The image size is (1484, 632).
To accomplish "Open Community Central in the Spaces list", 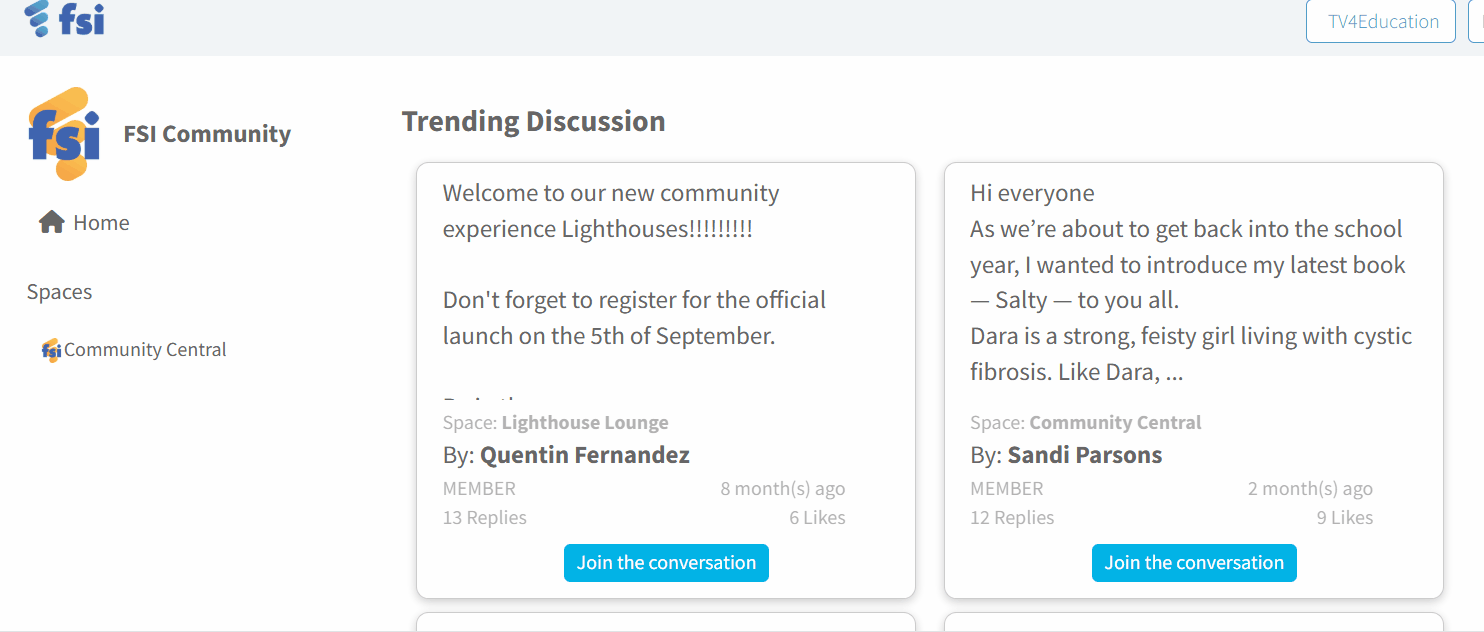I will coord(145,350).
